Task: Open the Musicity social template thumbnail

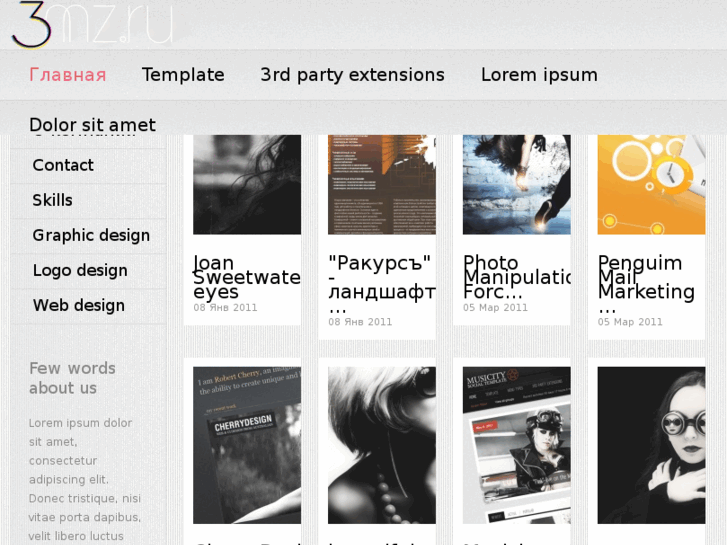Action: click(517, 445)
